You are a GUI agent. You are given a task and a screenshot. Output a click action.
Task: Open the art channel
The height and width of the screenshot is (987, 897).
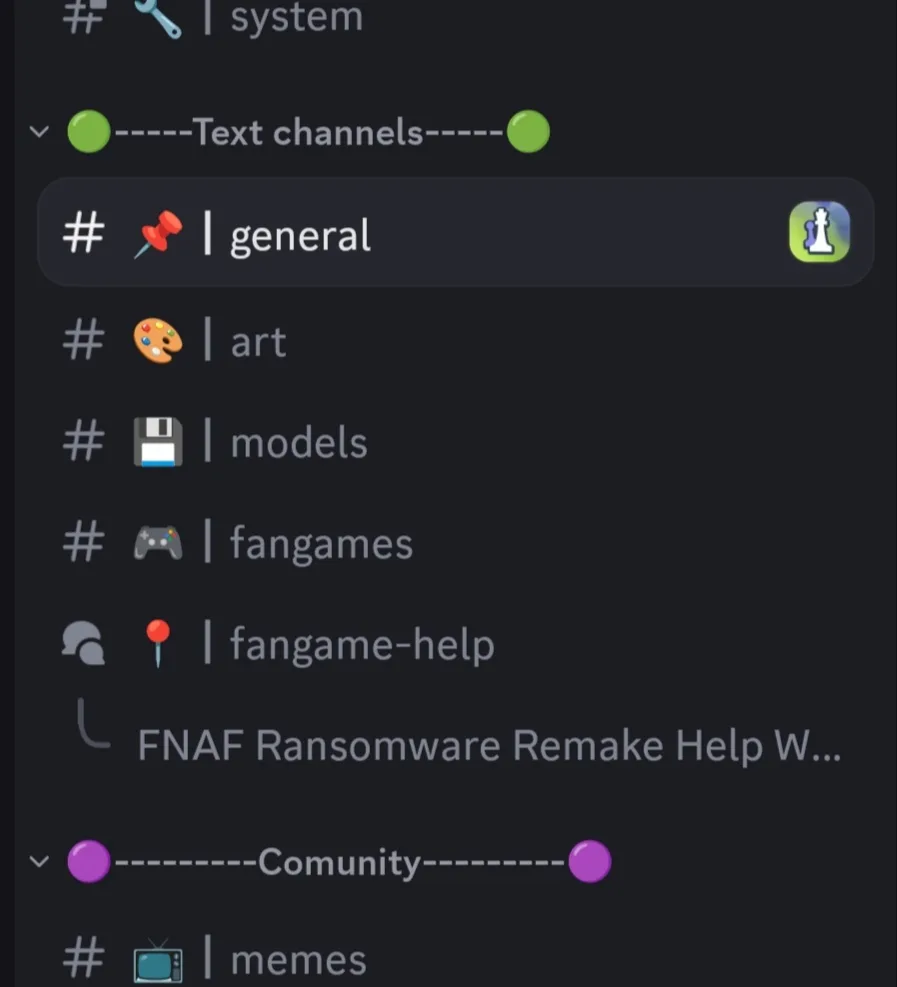(456, 341)
